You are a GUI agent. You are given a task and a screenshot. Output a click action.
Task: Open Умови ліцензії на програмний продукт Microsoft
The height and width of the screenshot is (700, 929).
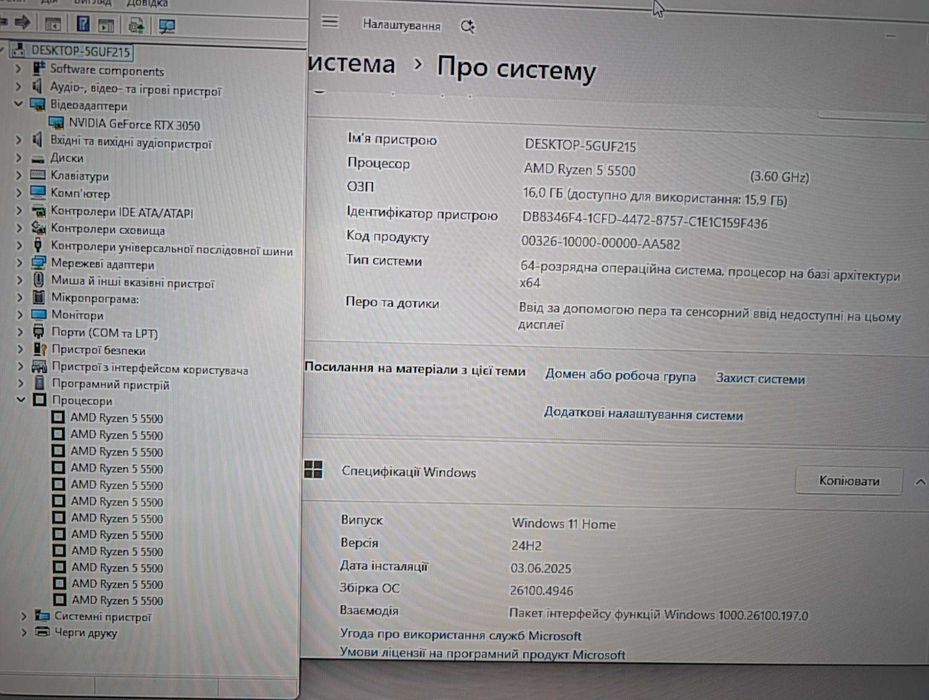coord(482,654)
